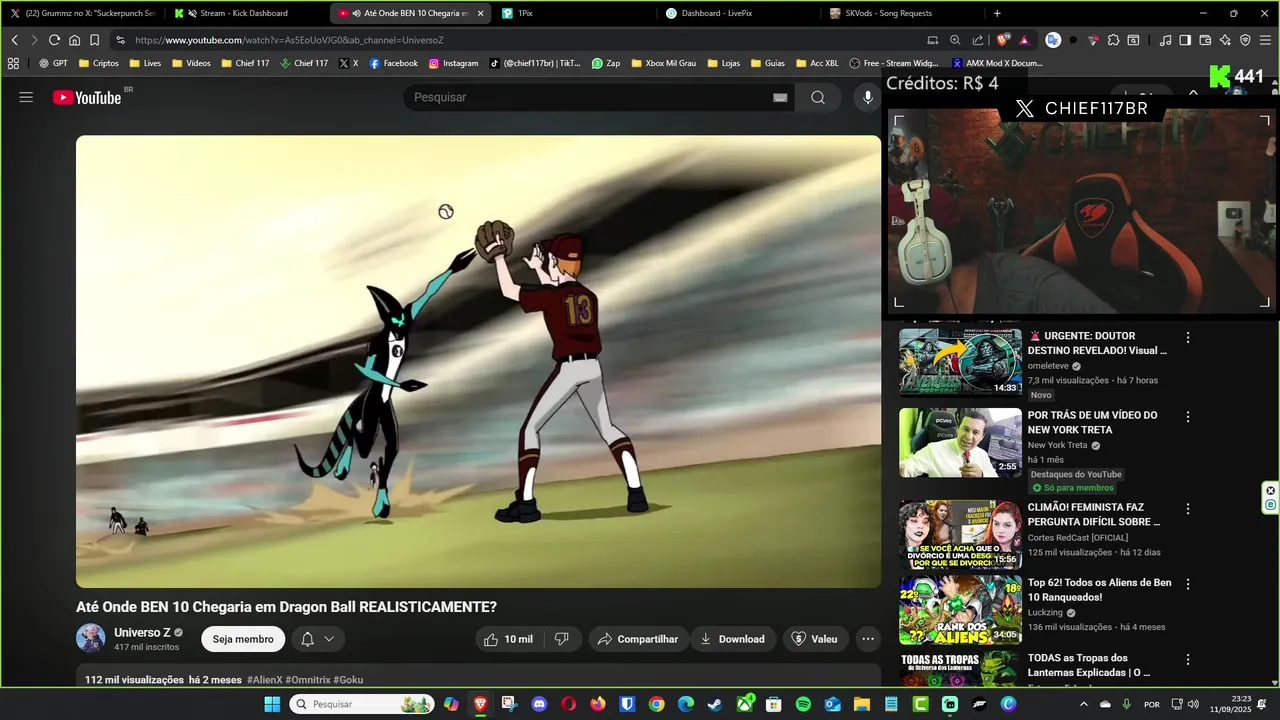Image resolution: width=1280 pixels, height=720 pixels.
Task: Open Doutor Destino Revelado video thumbnail
Action: point(960,362)
